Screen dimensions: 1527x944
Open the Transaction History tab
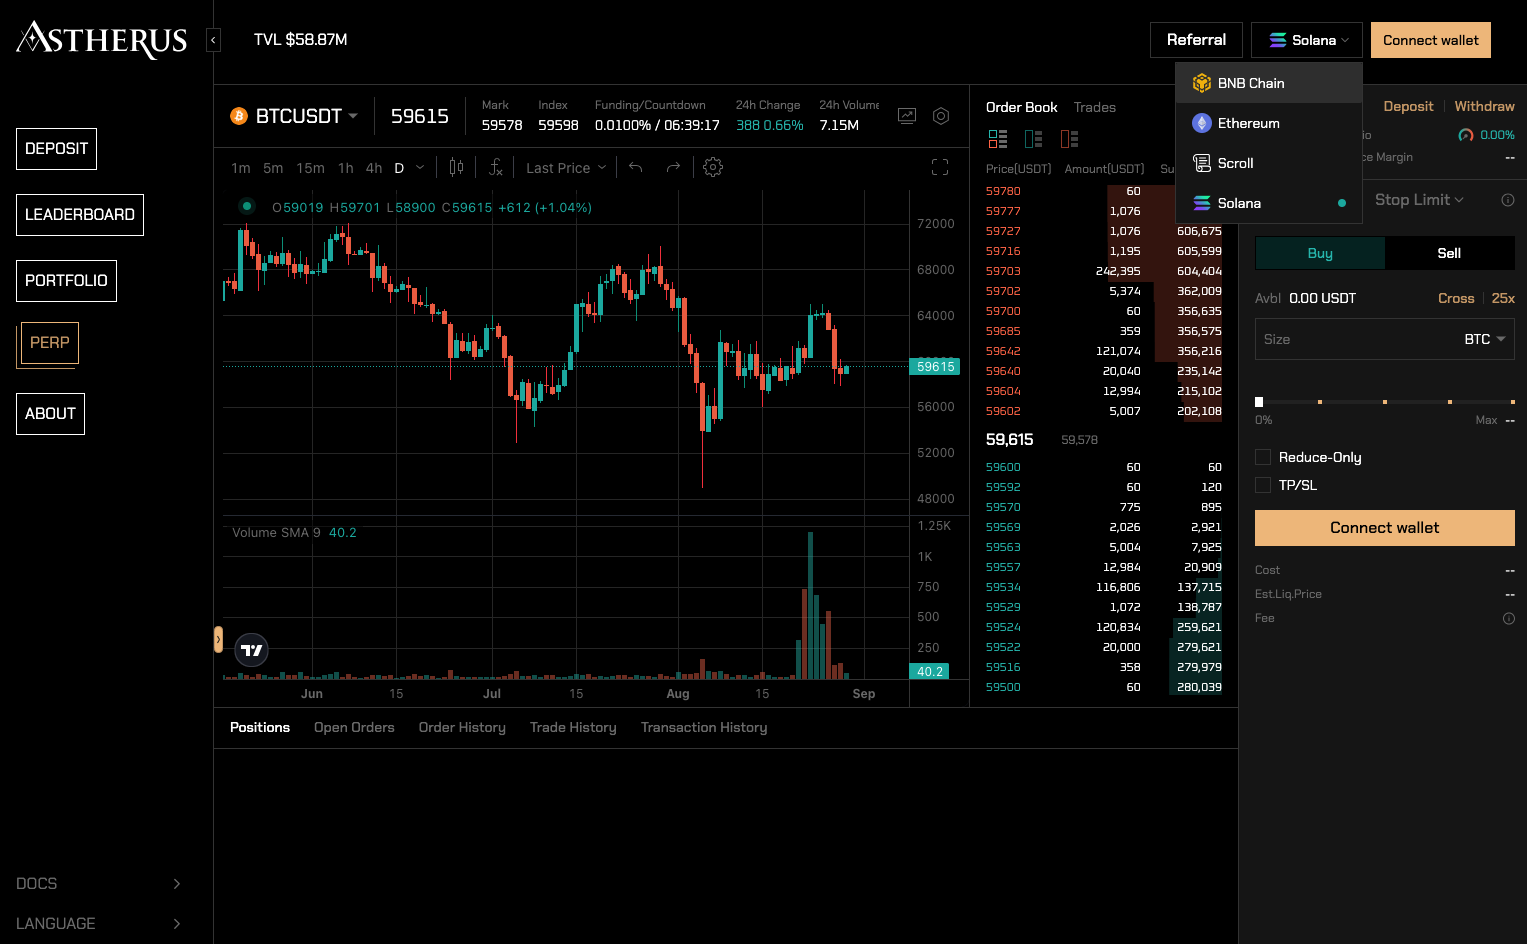[704, 727]
